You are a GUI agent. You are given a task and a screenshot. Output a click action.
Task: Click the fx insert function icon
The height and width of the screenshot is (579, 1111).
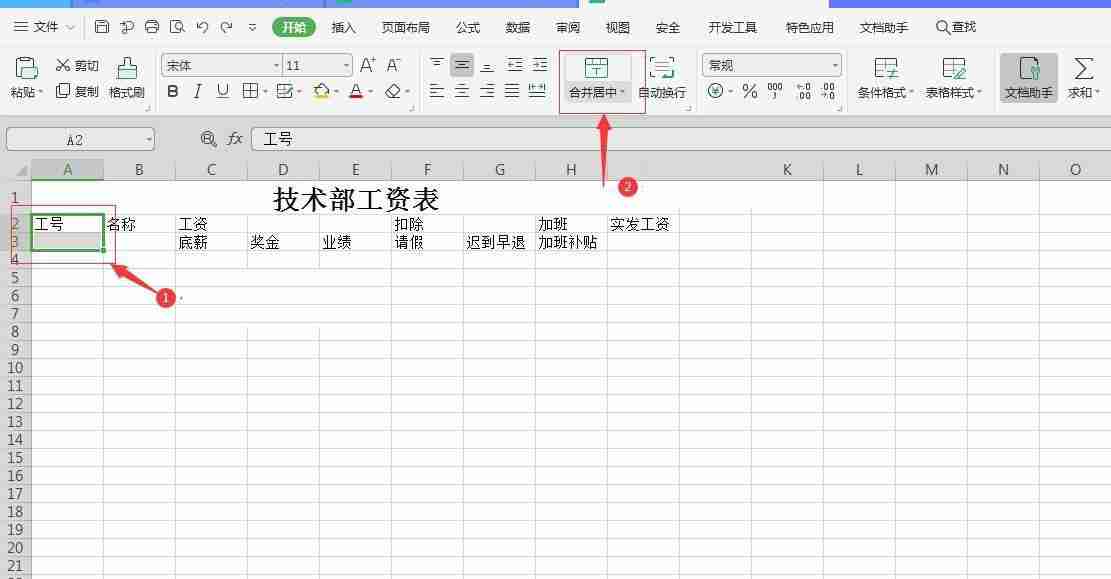pos(235,139)
